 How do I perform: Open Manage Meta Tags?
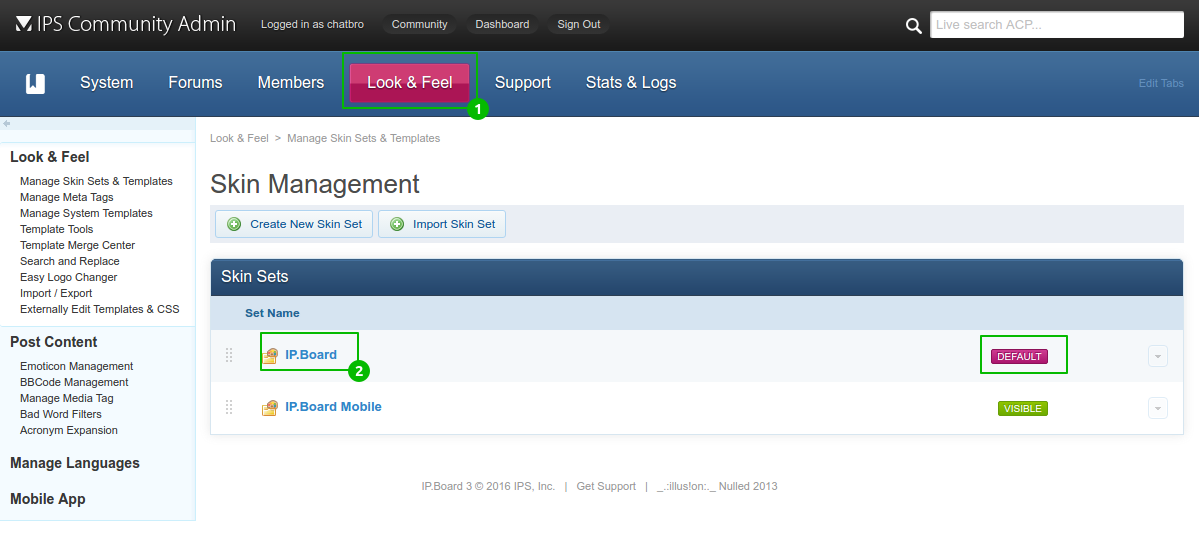(x=67, y=197)
